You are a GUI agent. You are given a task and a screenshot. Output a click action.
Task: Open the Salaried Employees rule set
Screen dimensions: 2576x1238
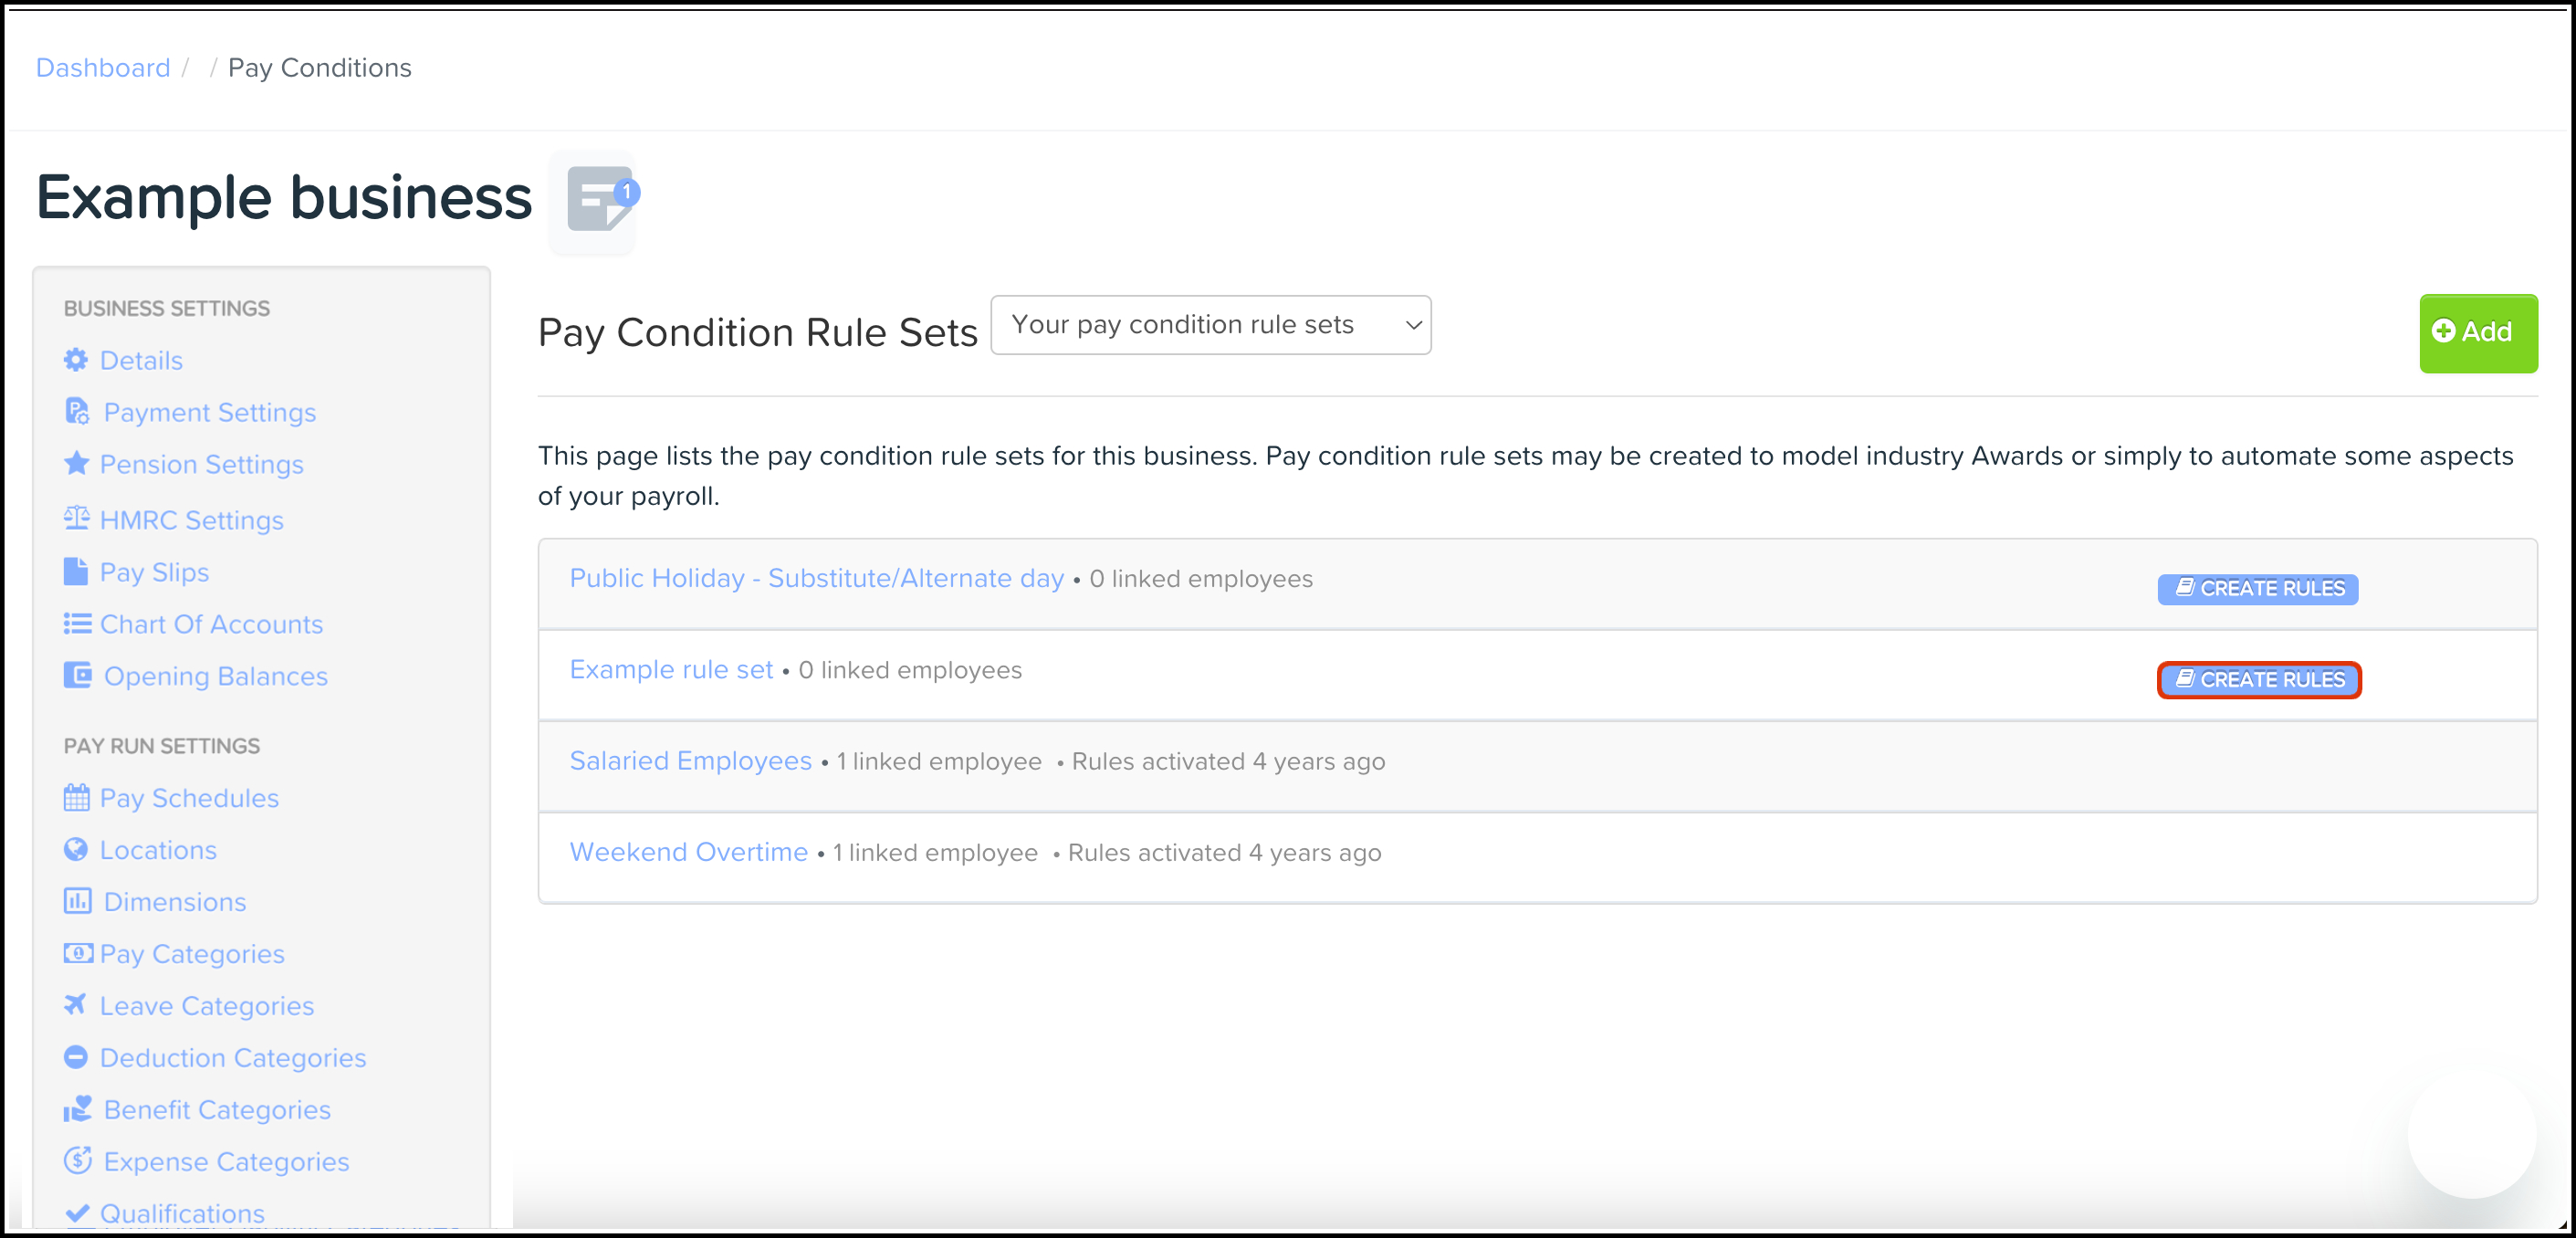690,761
